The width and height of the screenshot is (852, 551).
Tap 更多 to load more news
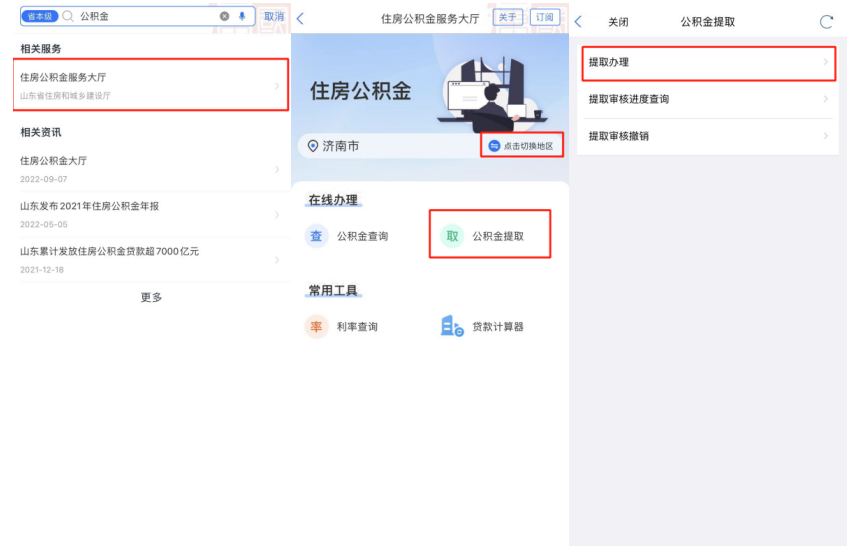point(151,297)
